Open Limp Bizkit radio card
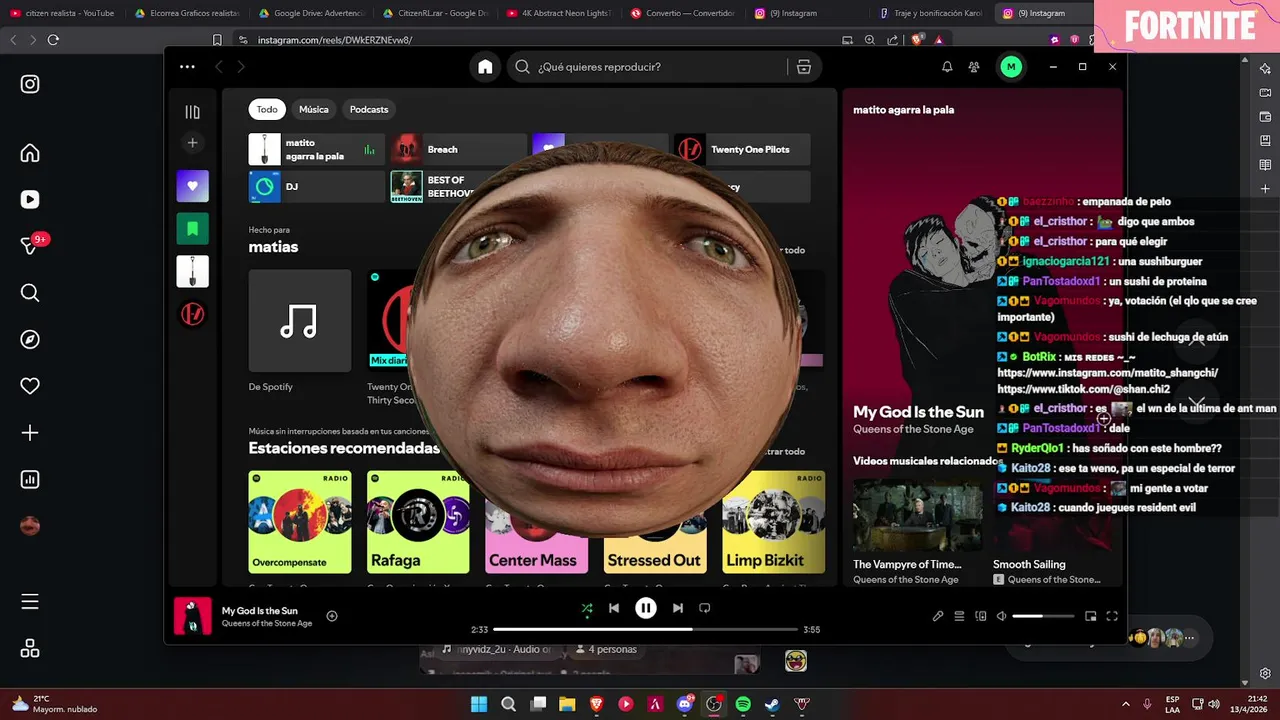The height and width of the screenshot is (720, 1280). (774, 522)
